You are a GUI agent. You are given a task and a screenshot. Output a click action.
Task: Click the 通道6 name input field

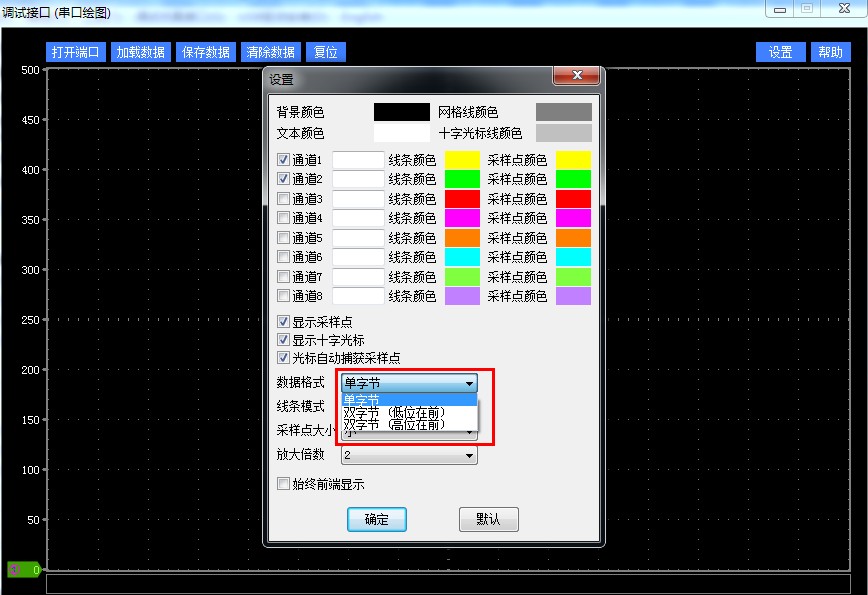pos(358,257)
